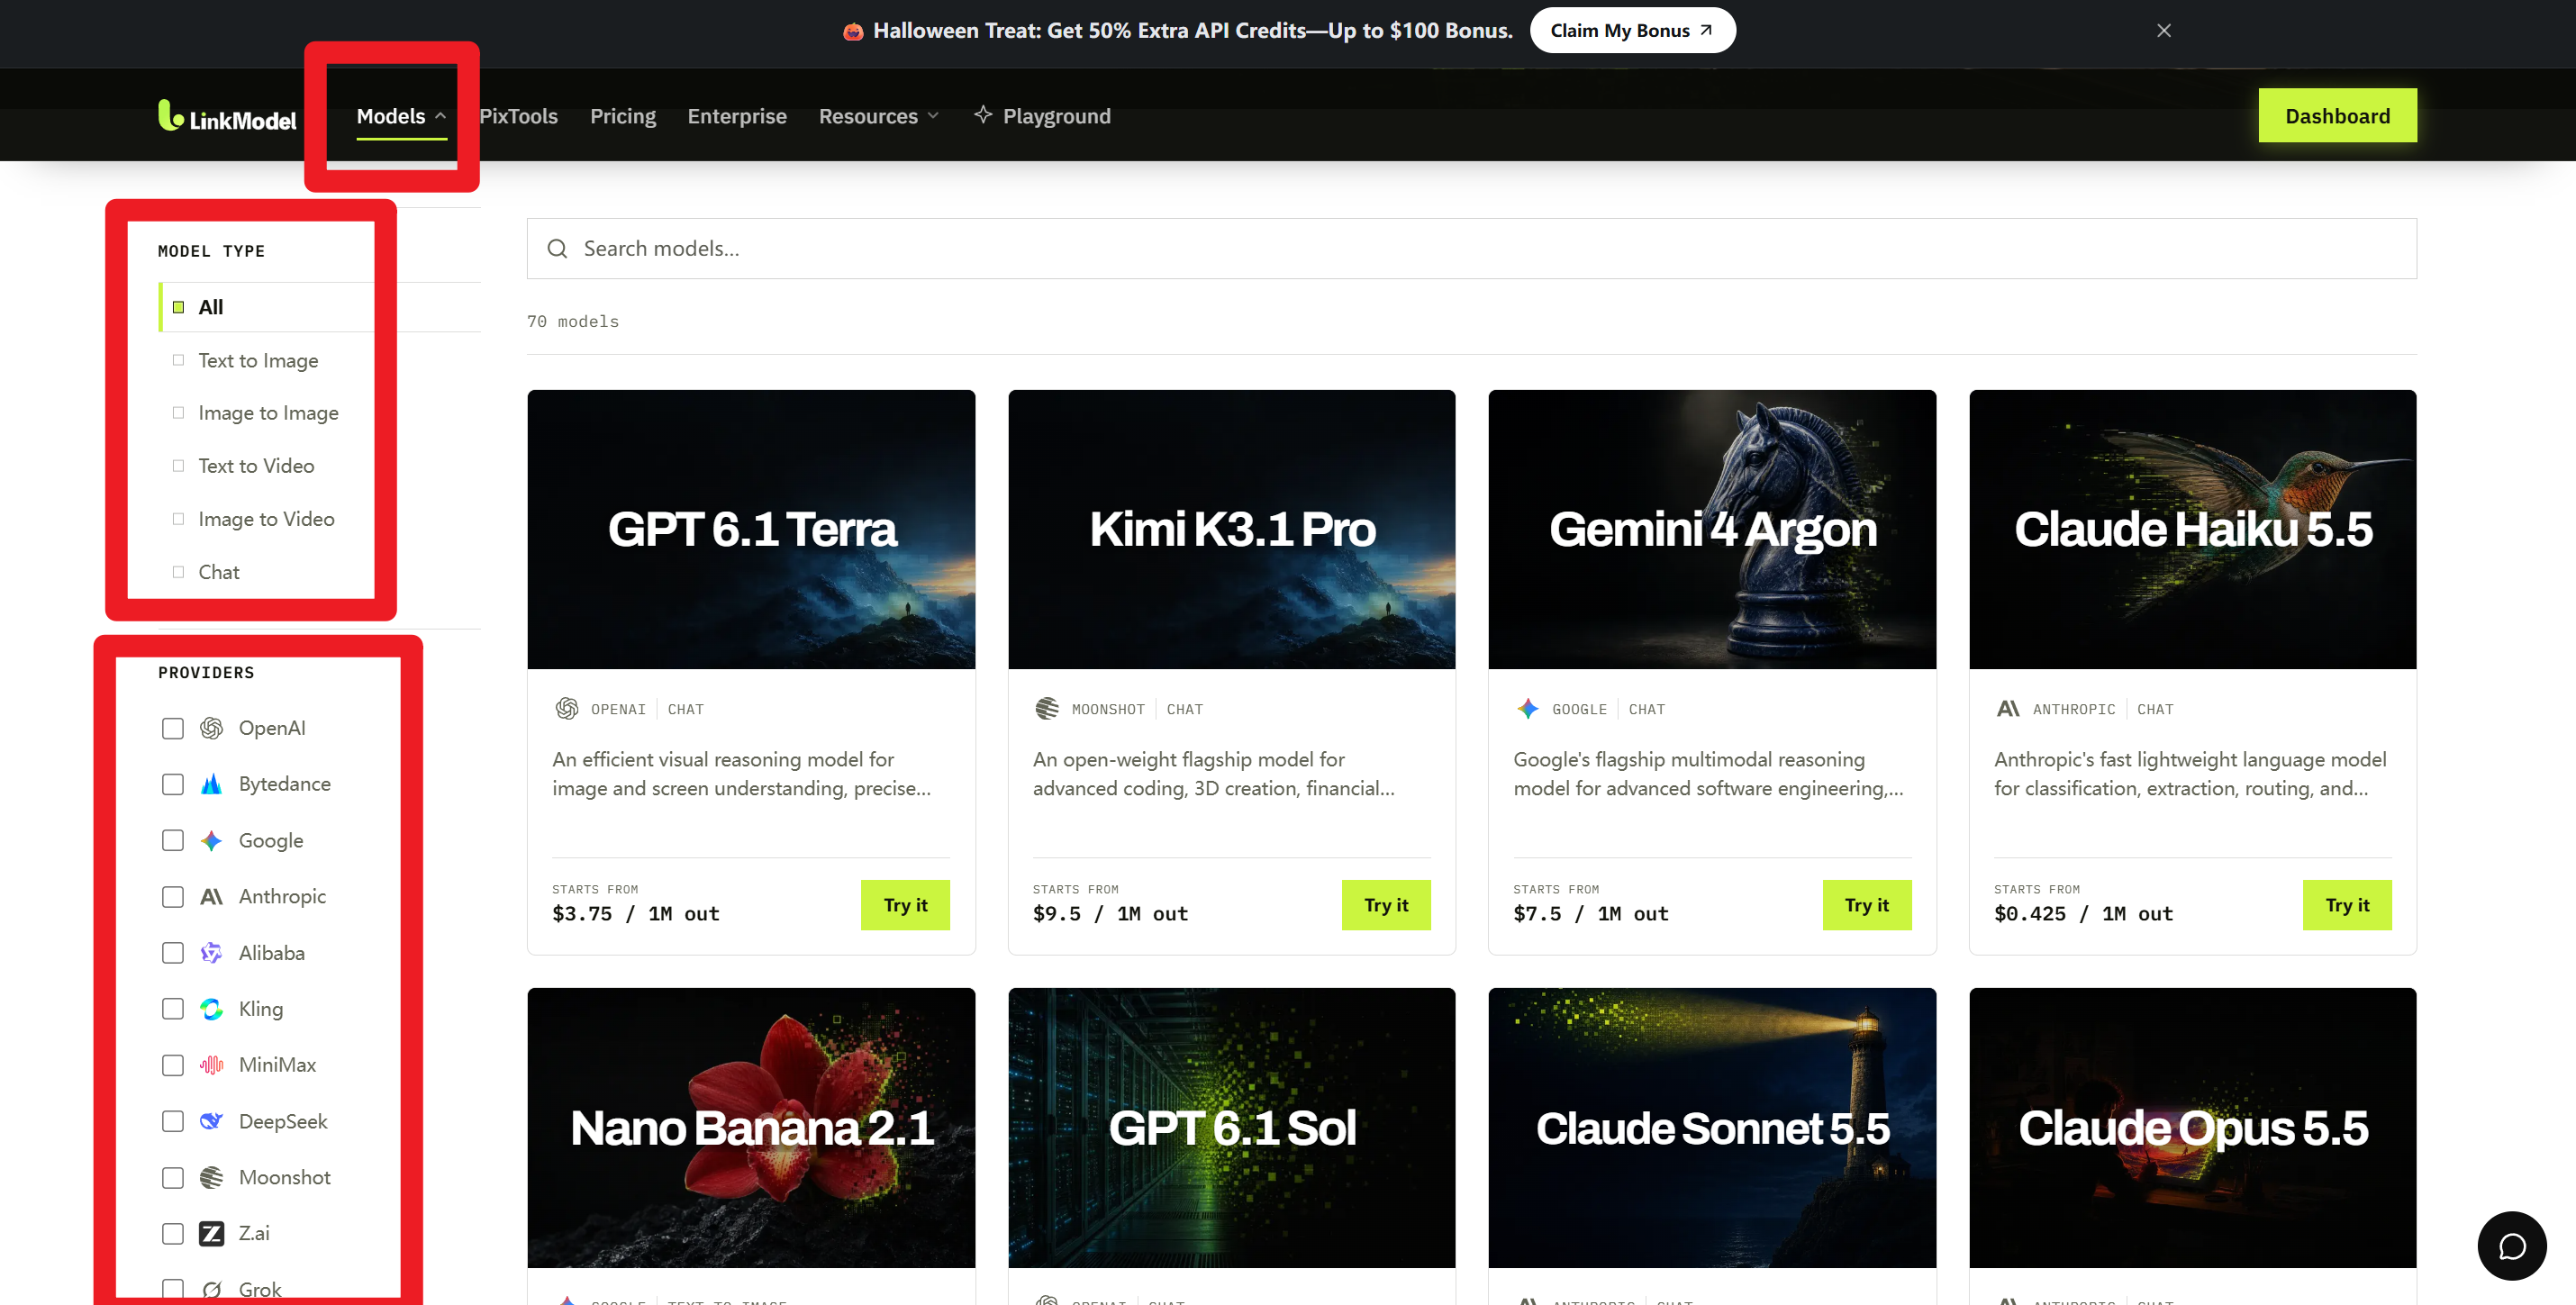Click the Bytedance provider logo

coord(211,784)
